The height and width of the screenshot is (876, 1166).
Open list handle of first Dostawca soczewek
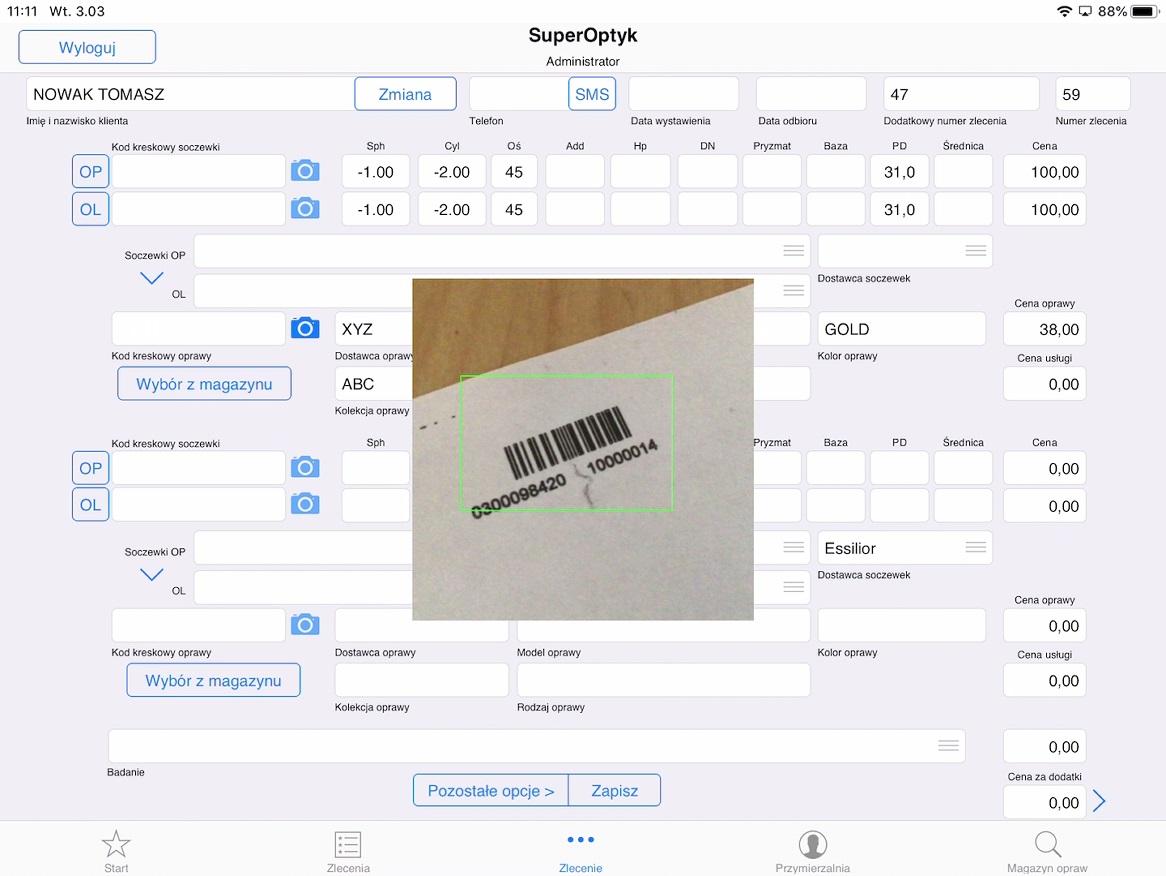click(976, 251)
